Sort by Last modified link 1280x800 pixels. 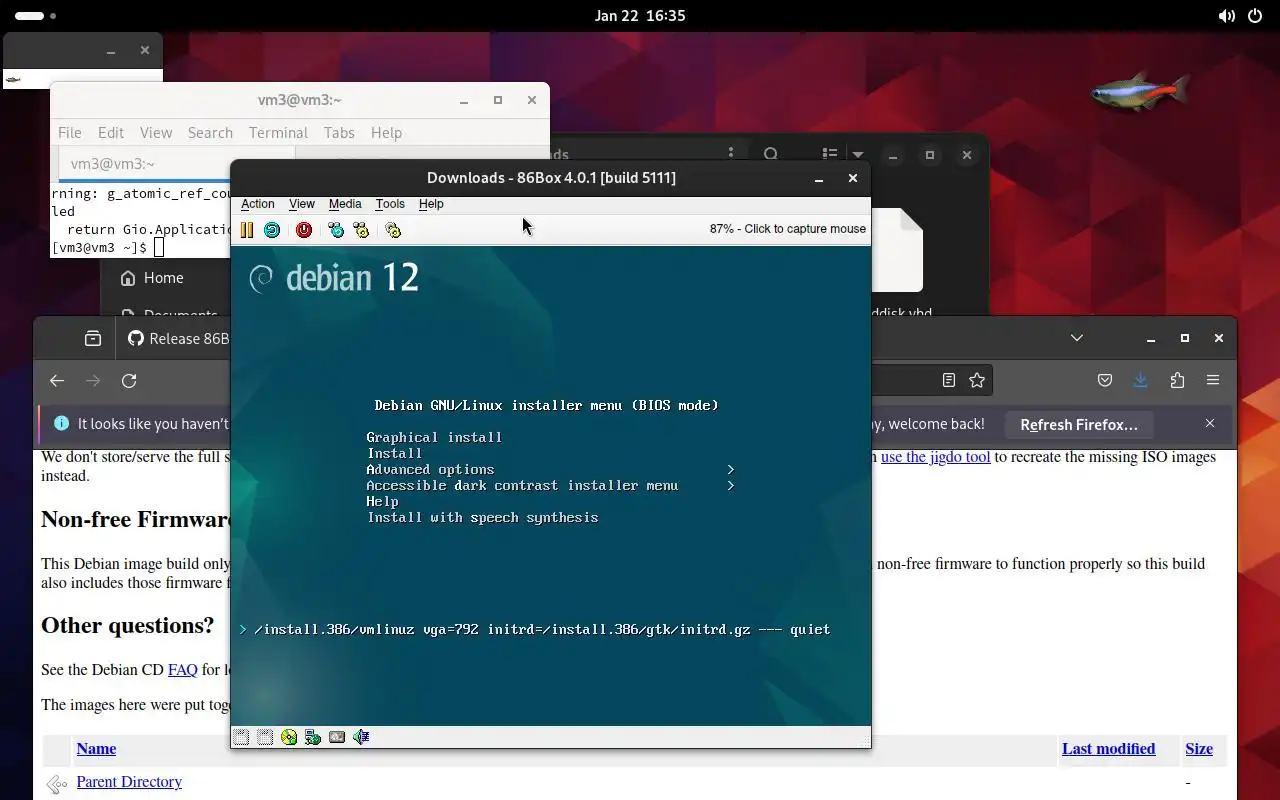1108,748
